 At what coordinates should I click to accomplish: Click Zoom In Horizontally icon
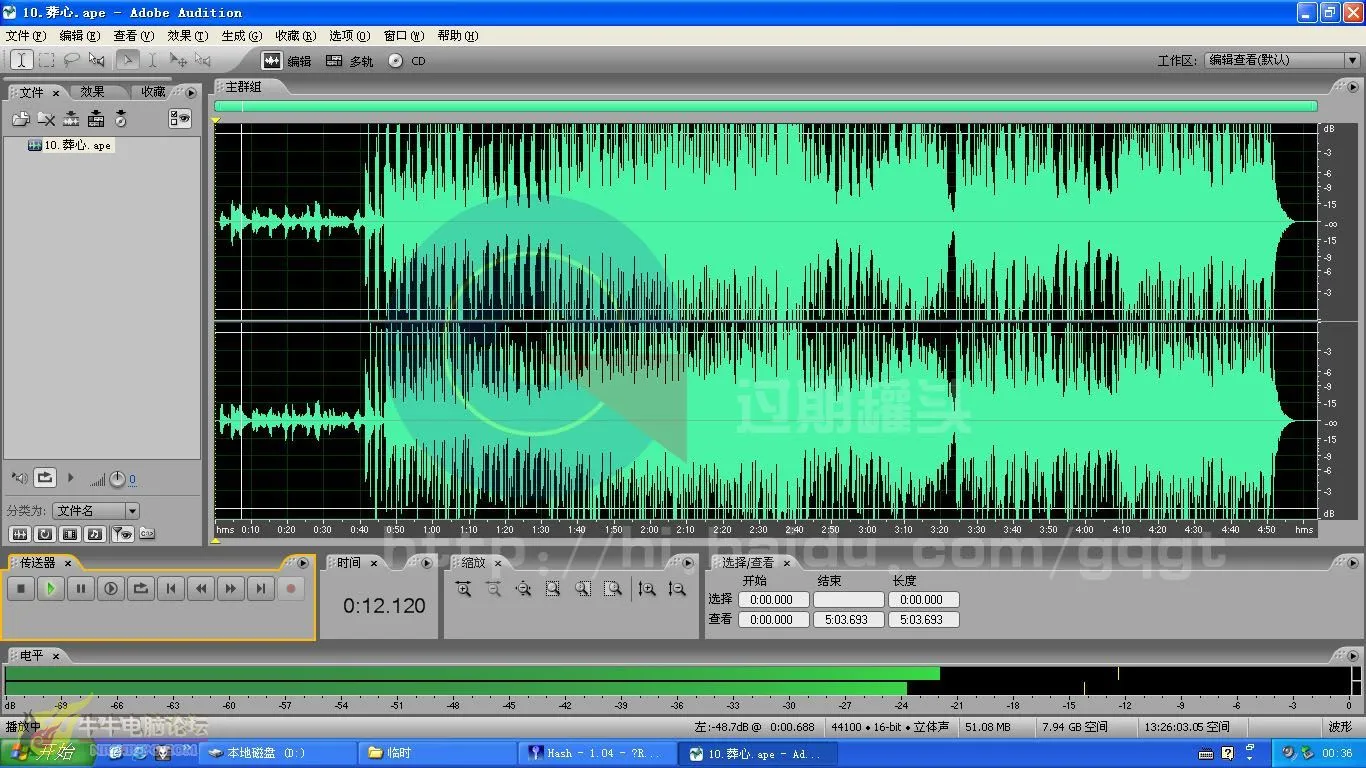pos(463,590)
